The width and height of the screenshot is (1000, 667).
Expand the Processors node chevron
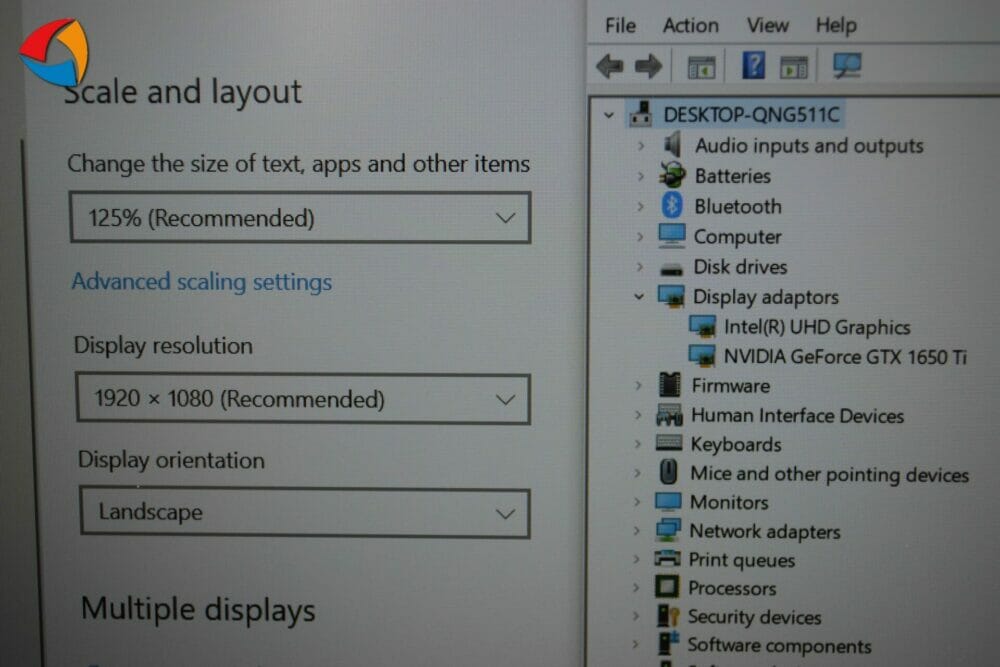click(x=635, y=587)
